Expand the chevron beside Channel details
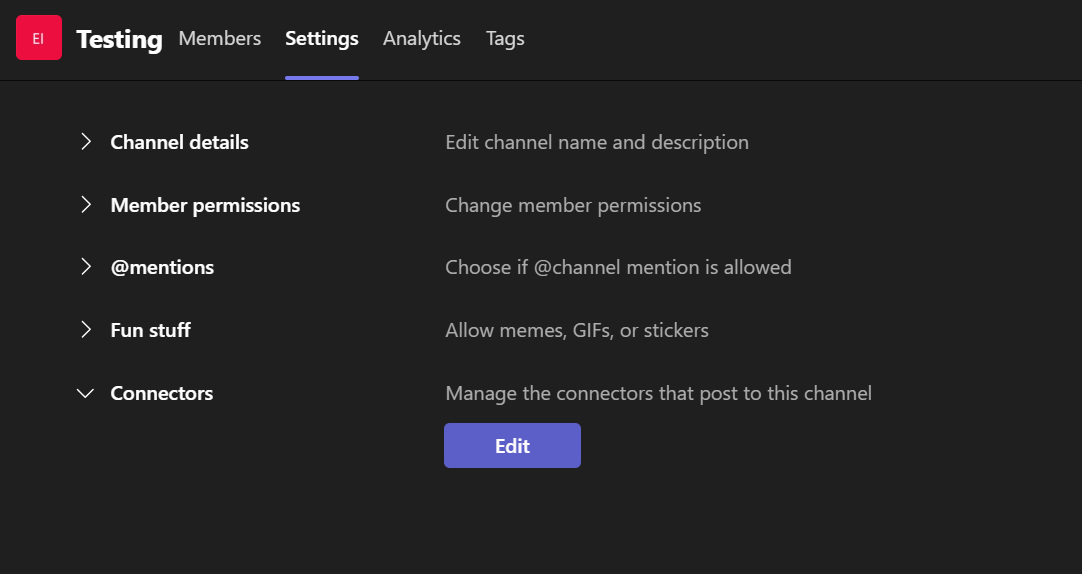The height and width of the screenshot is (574, 1082). pyautogui.click(x=86, y=142)
